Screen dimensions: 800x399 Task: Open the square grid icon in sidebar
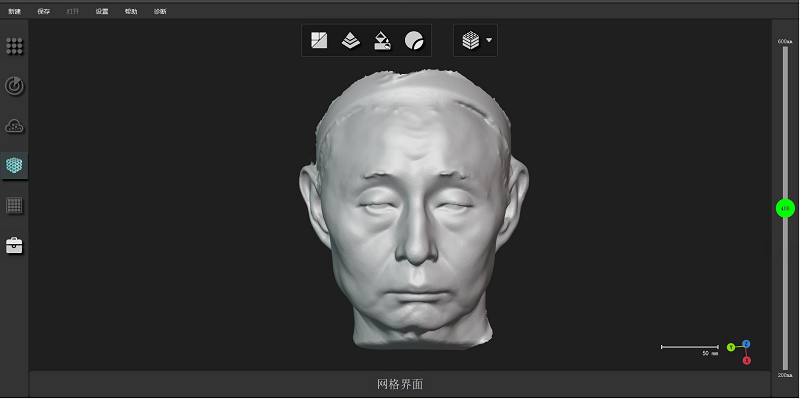[x=14, y=206]
